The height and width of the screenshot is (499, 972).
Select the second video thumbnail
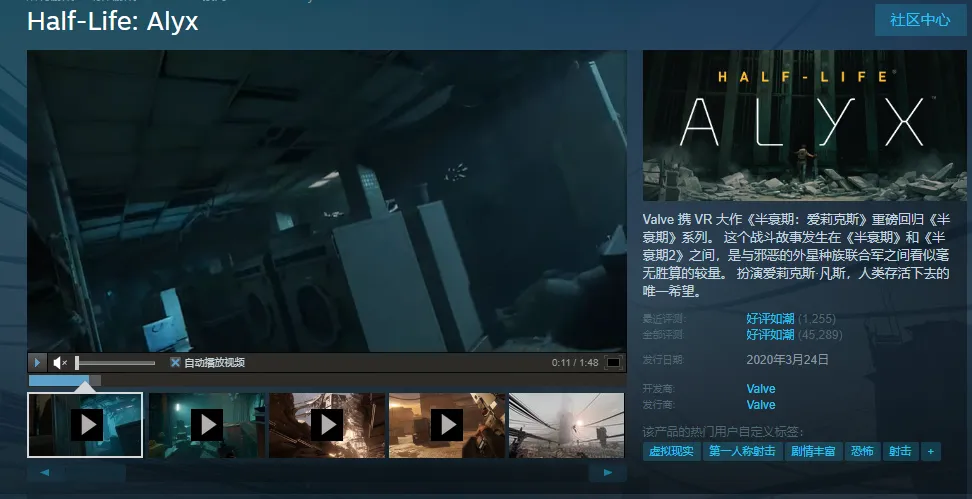(206, 425)
